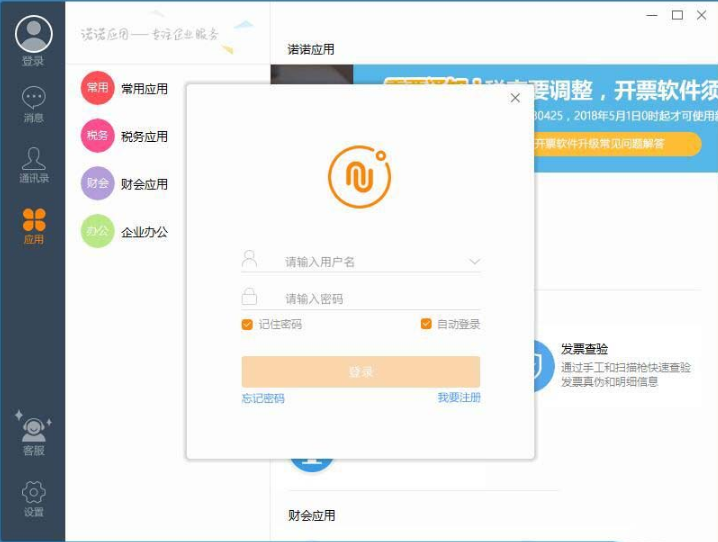The image size is (718, 542).
Task: Select the 财会应用 category item
Action: click(x=144, y=184)
